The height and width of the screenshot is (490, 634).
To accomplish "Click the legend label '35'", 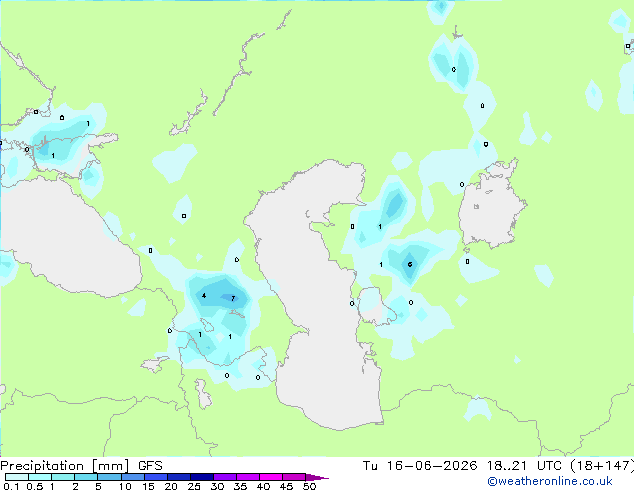I will point(240,486).
